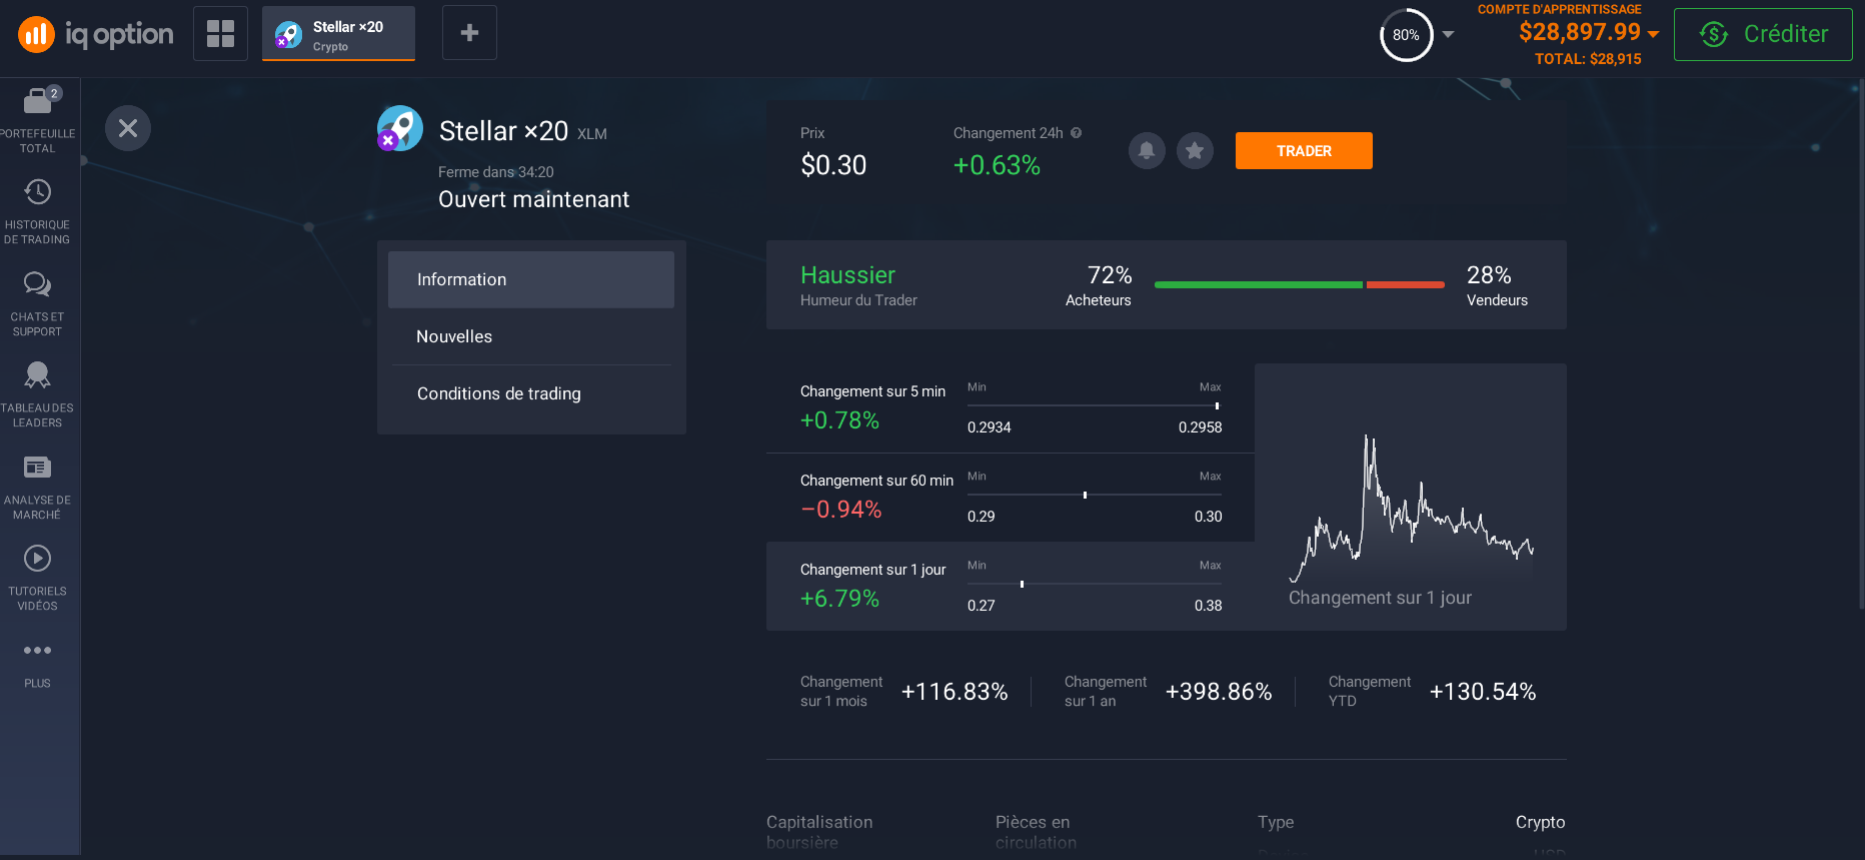Select the Changement sur 60 min row
The image size is (1865, 860).
(x=1010, y=497)
